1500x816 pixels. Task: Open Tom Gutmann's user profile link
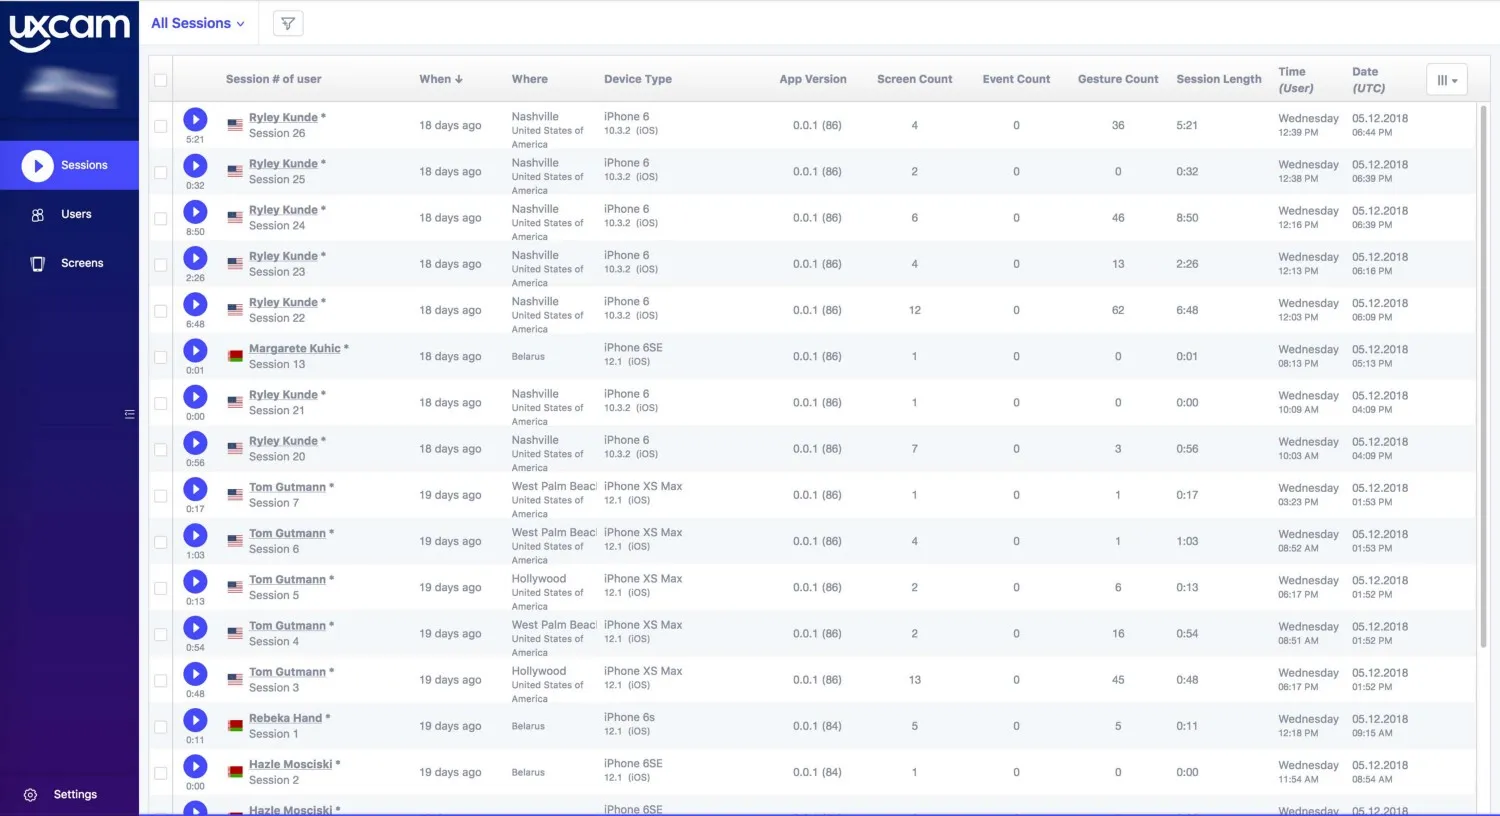pyautogui.click(x=288, y=487)
